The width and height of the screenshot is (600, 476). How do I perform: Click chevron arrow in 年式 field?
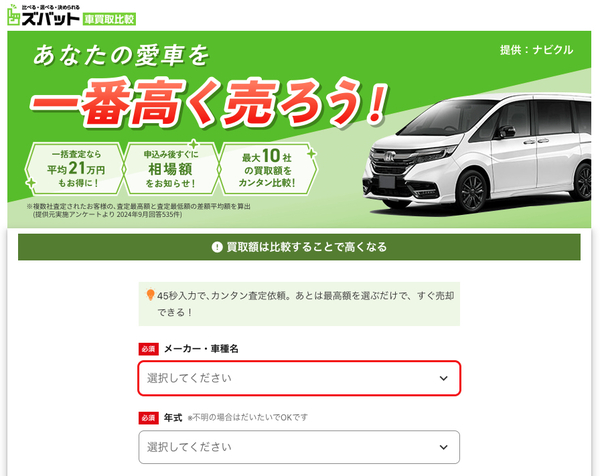(443, 447)
